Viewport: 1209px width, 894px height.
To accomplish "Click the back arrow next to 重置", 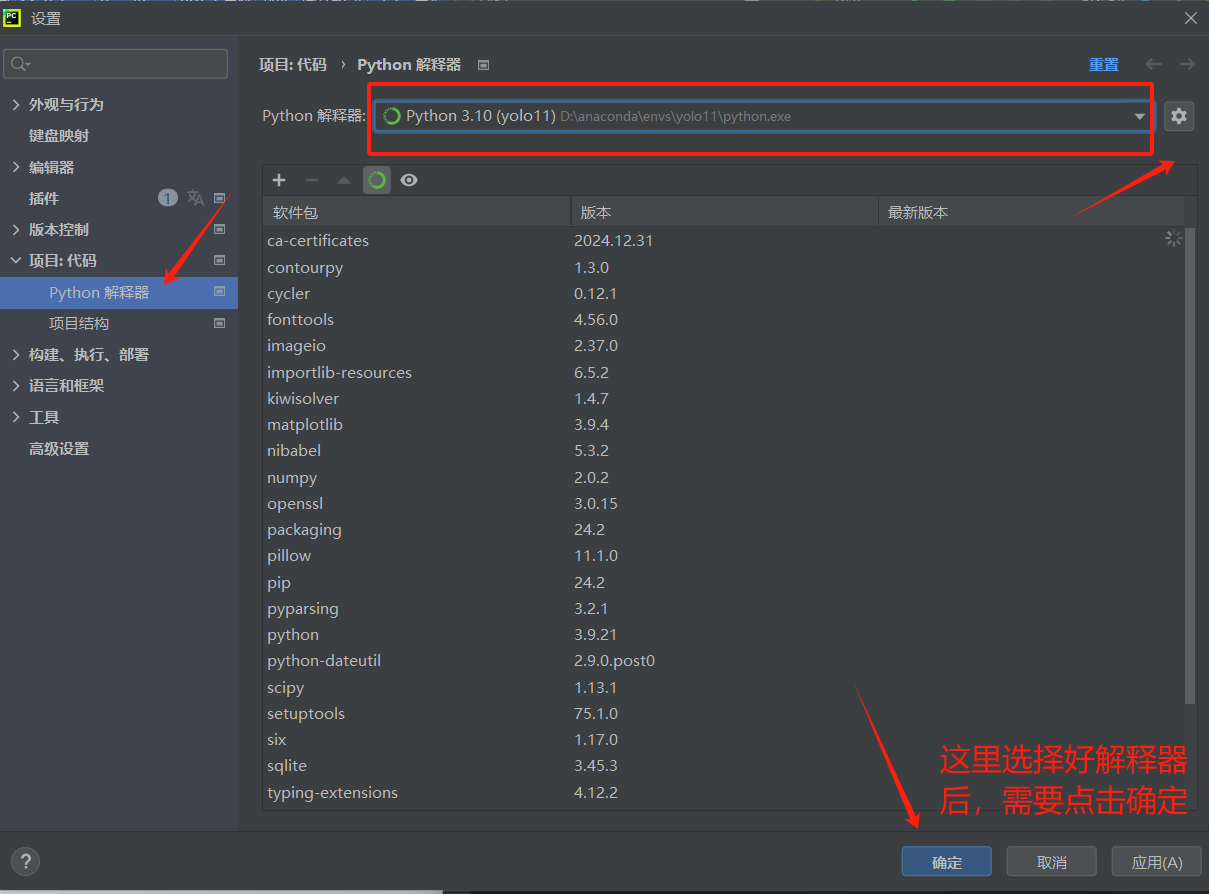I will pos(1153,64).
